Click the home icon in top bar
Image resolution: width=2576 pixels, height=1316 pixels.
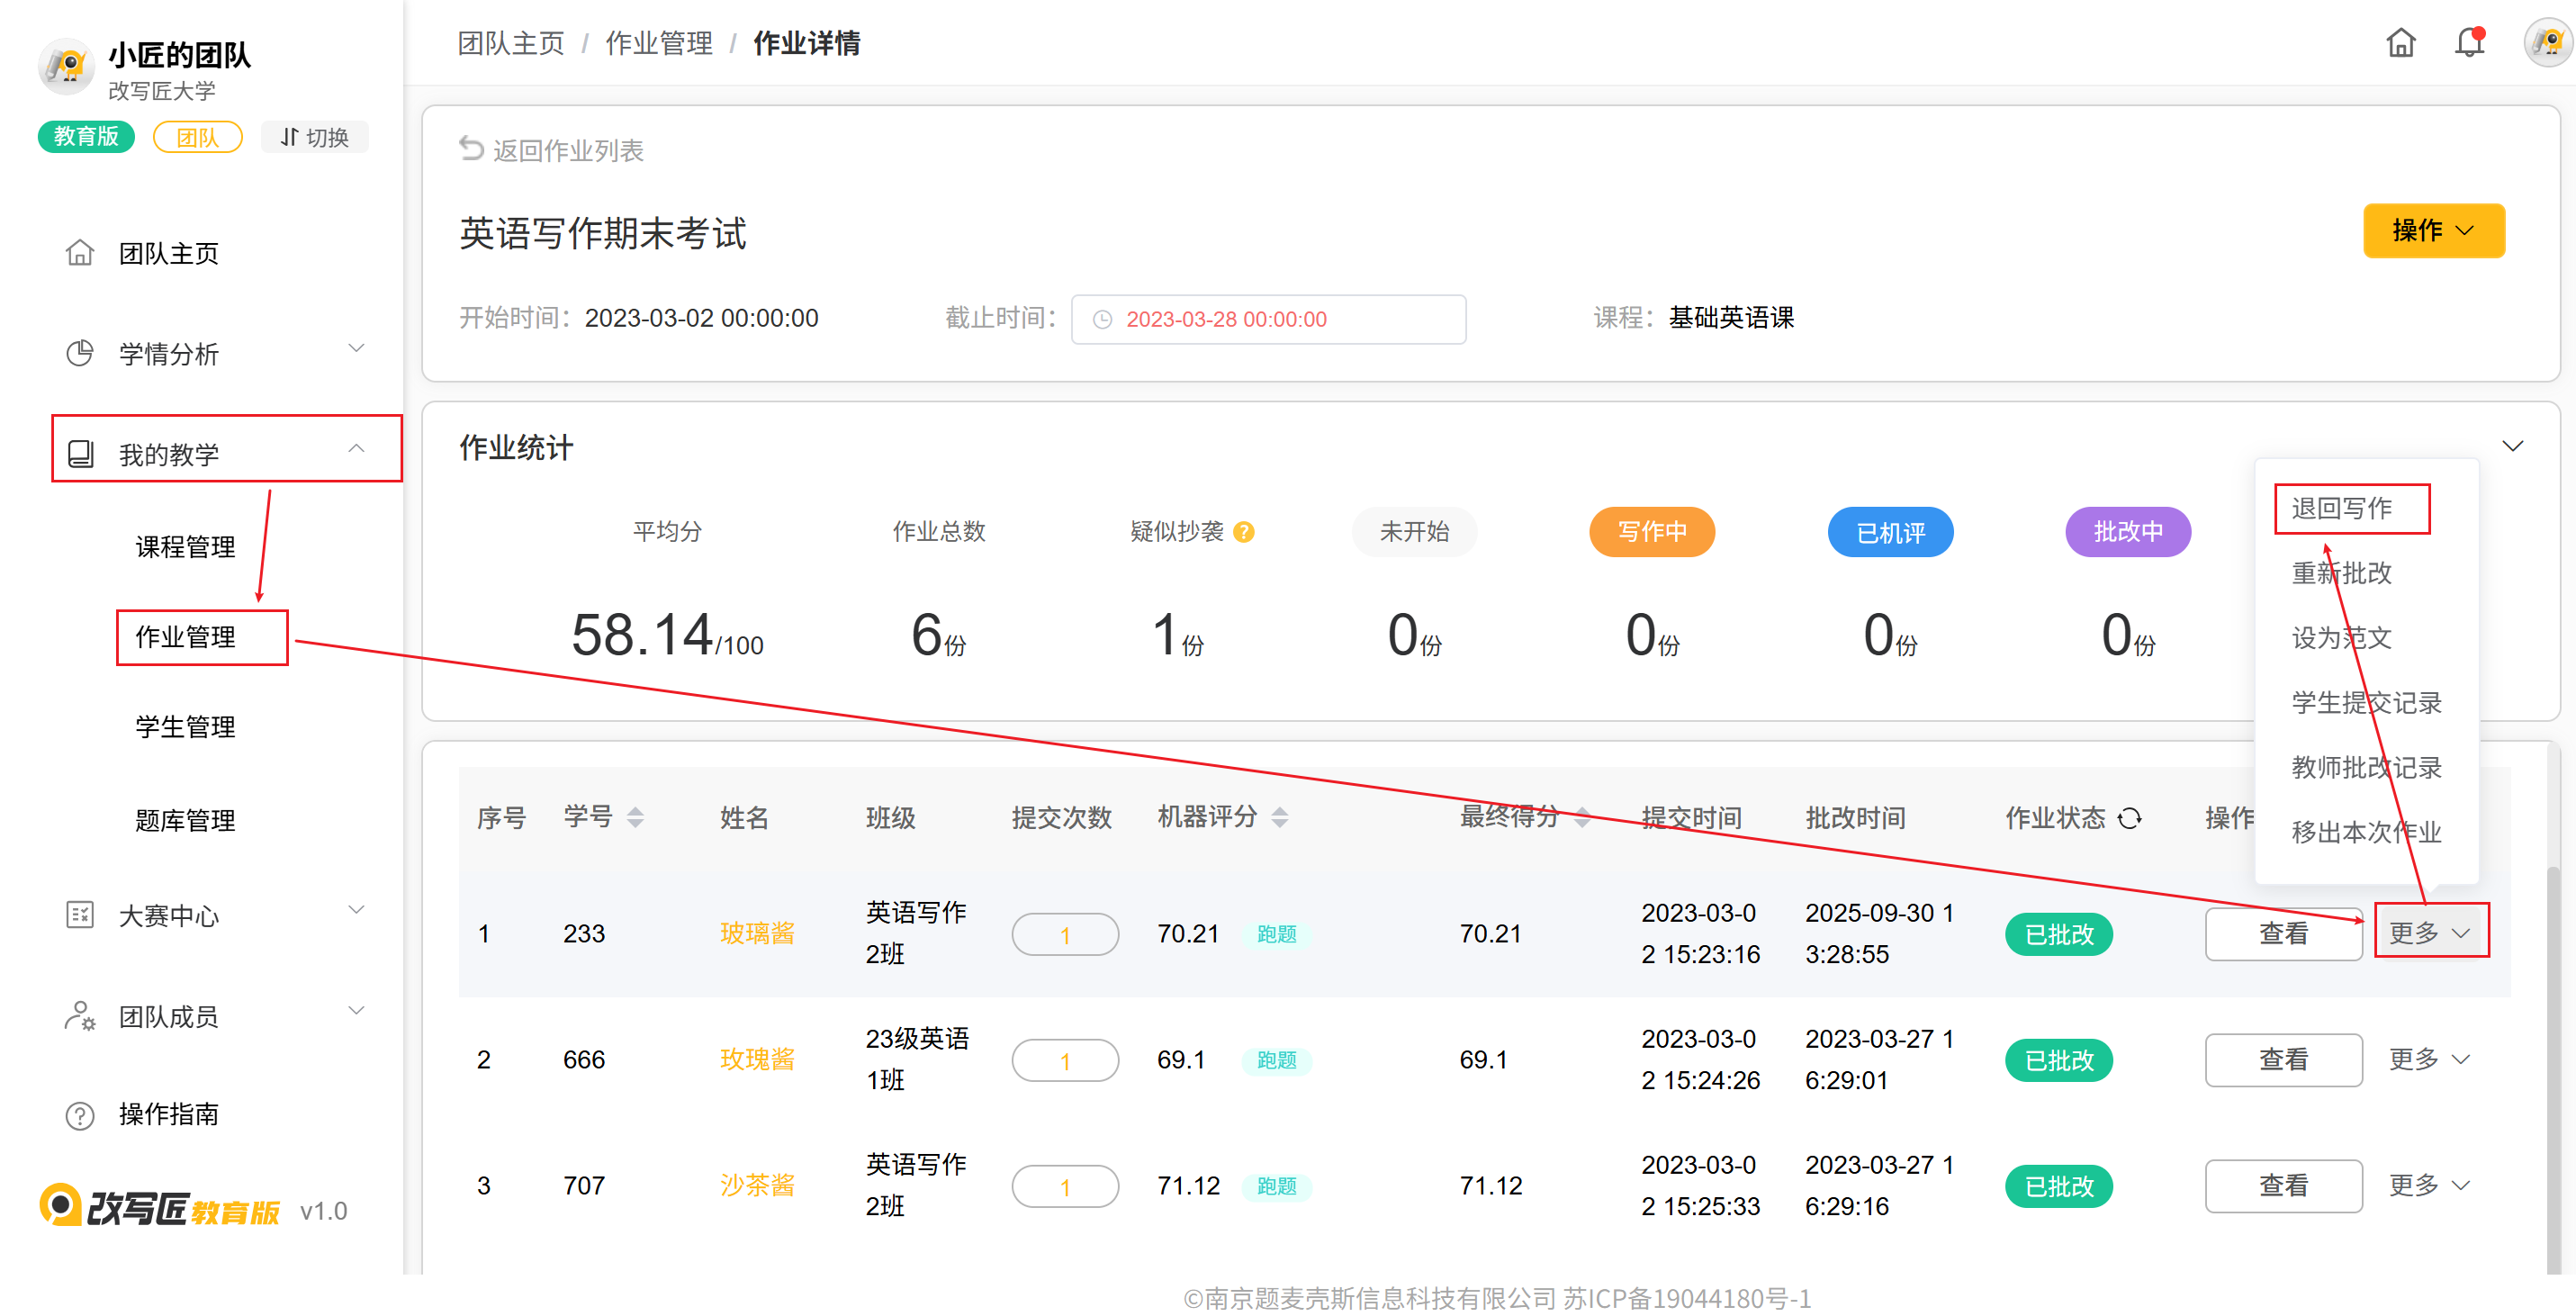point(2400,43)
